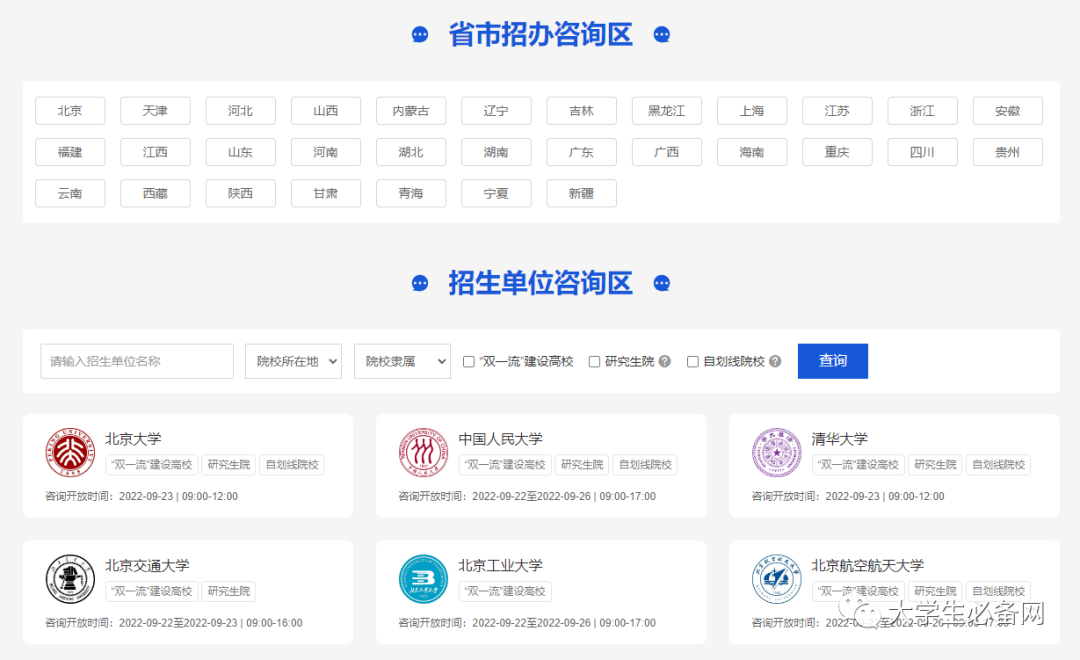Open the 北京交通大学 name link

[147, 566]
